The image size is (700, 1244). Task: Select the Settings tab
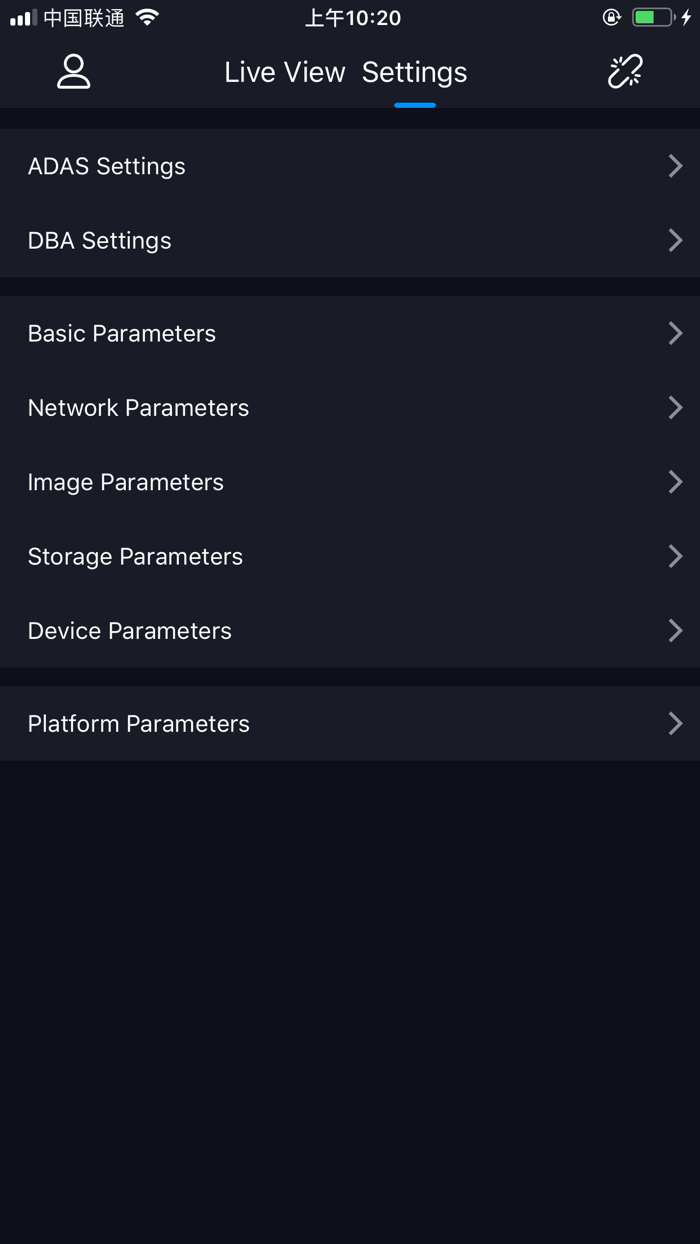[414, 72]
